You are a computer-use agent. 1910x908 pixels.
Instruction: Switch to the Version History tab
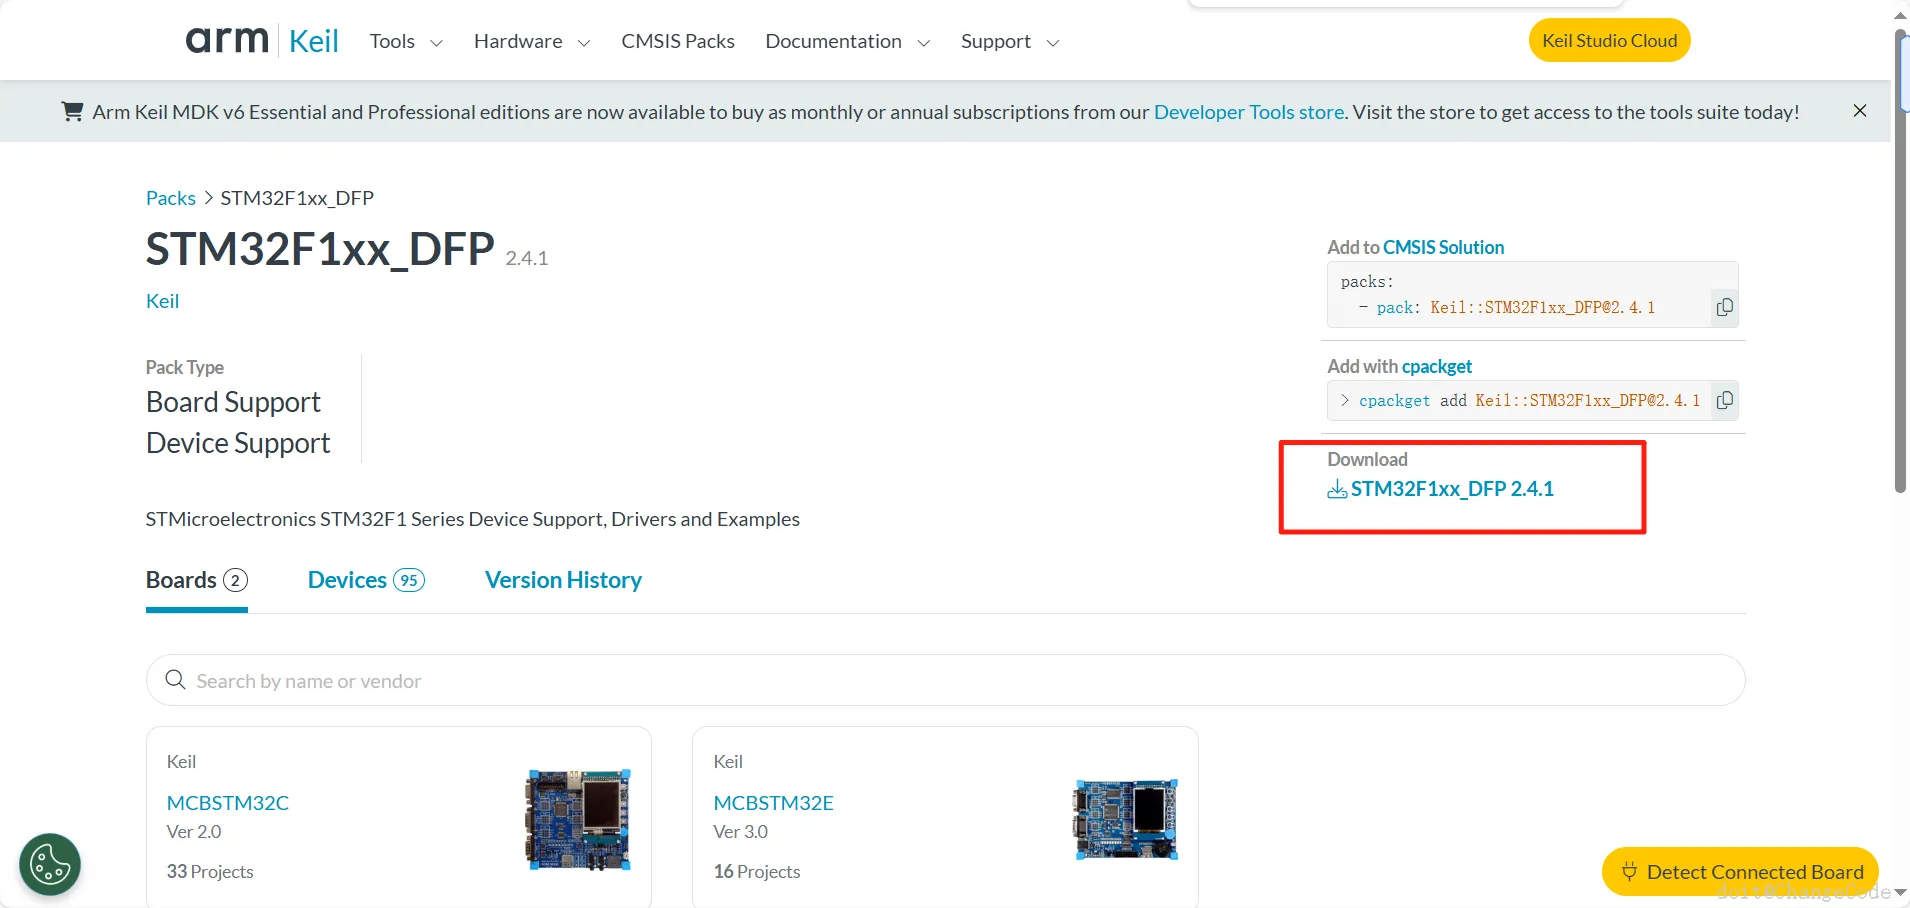(563, 580)
